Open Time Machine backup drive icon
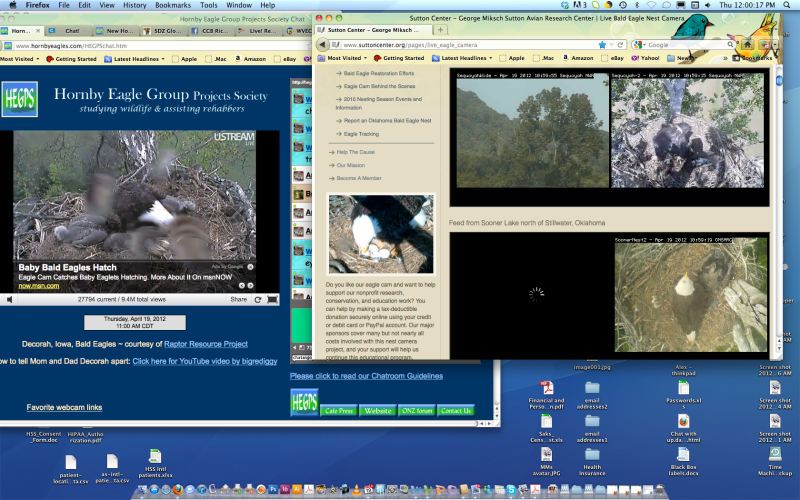Viewport: 800px width, 500px height. [775, 461]
